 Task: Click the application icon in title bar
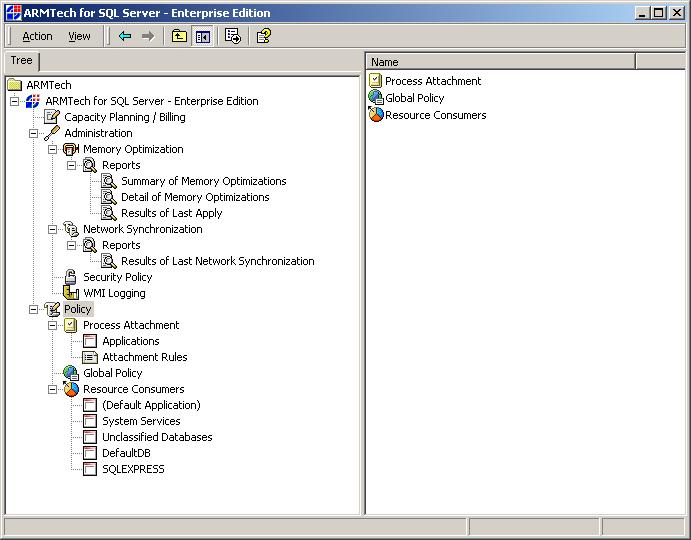[13, 13]
